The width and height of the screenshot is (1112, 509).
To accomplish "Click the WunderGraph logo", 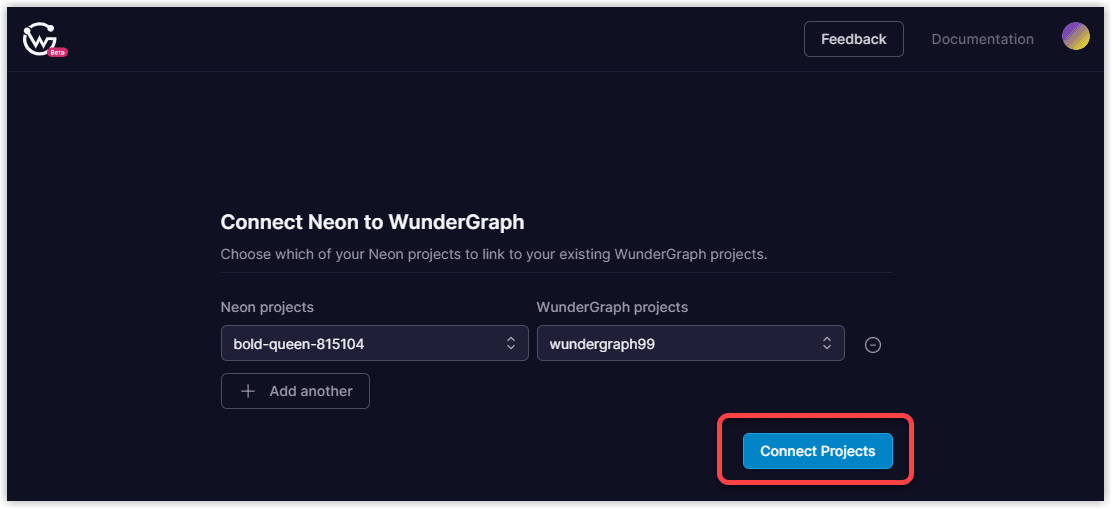I will click(x=38, y=39).
